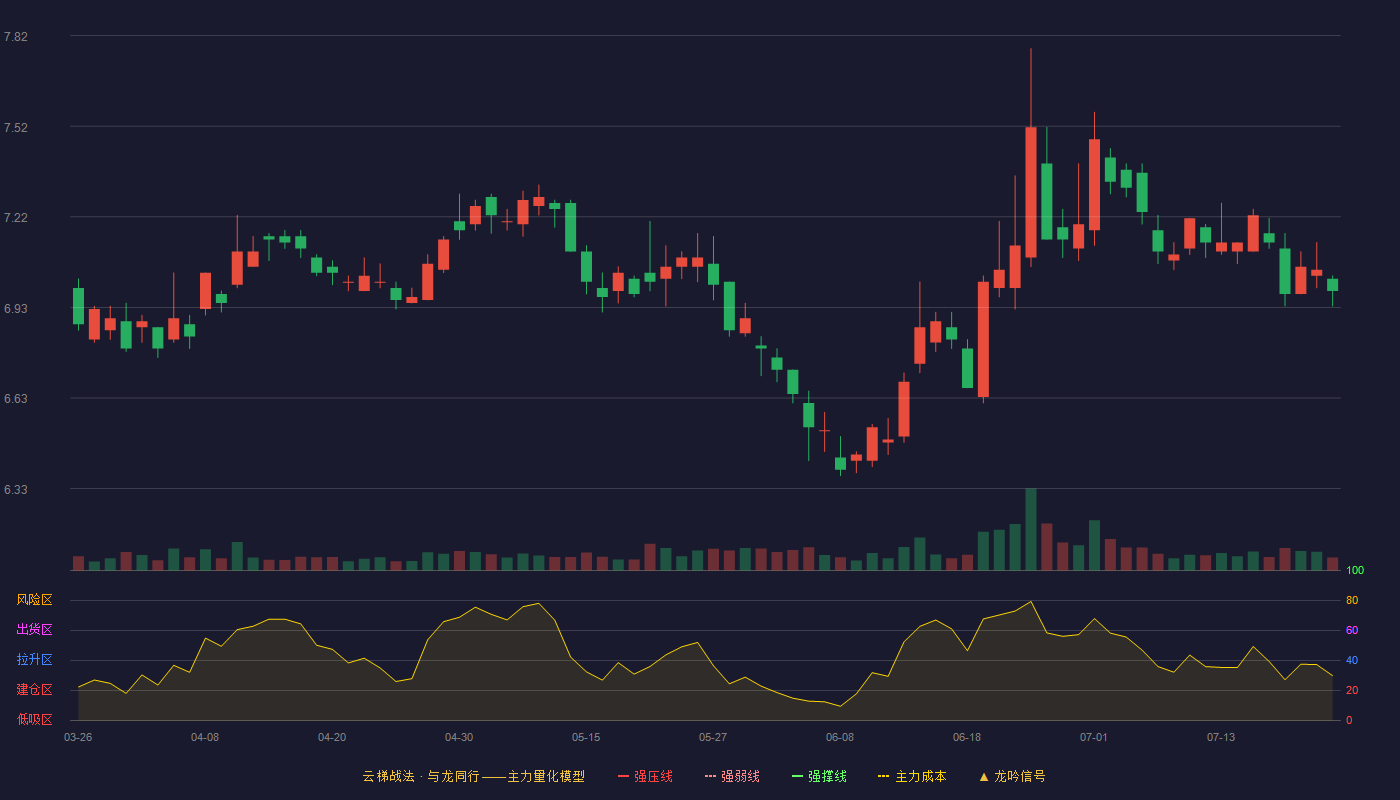Viewport: 1400px width, 800px height.
Task: Click the 07-01 date label
Action: pyautogui.click(x=1094, y=737)
